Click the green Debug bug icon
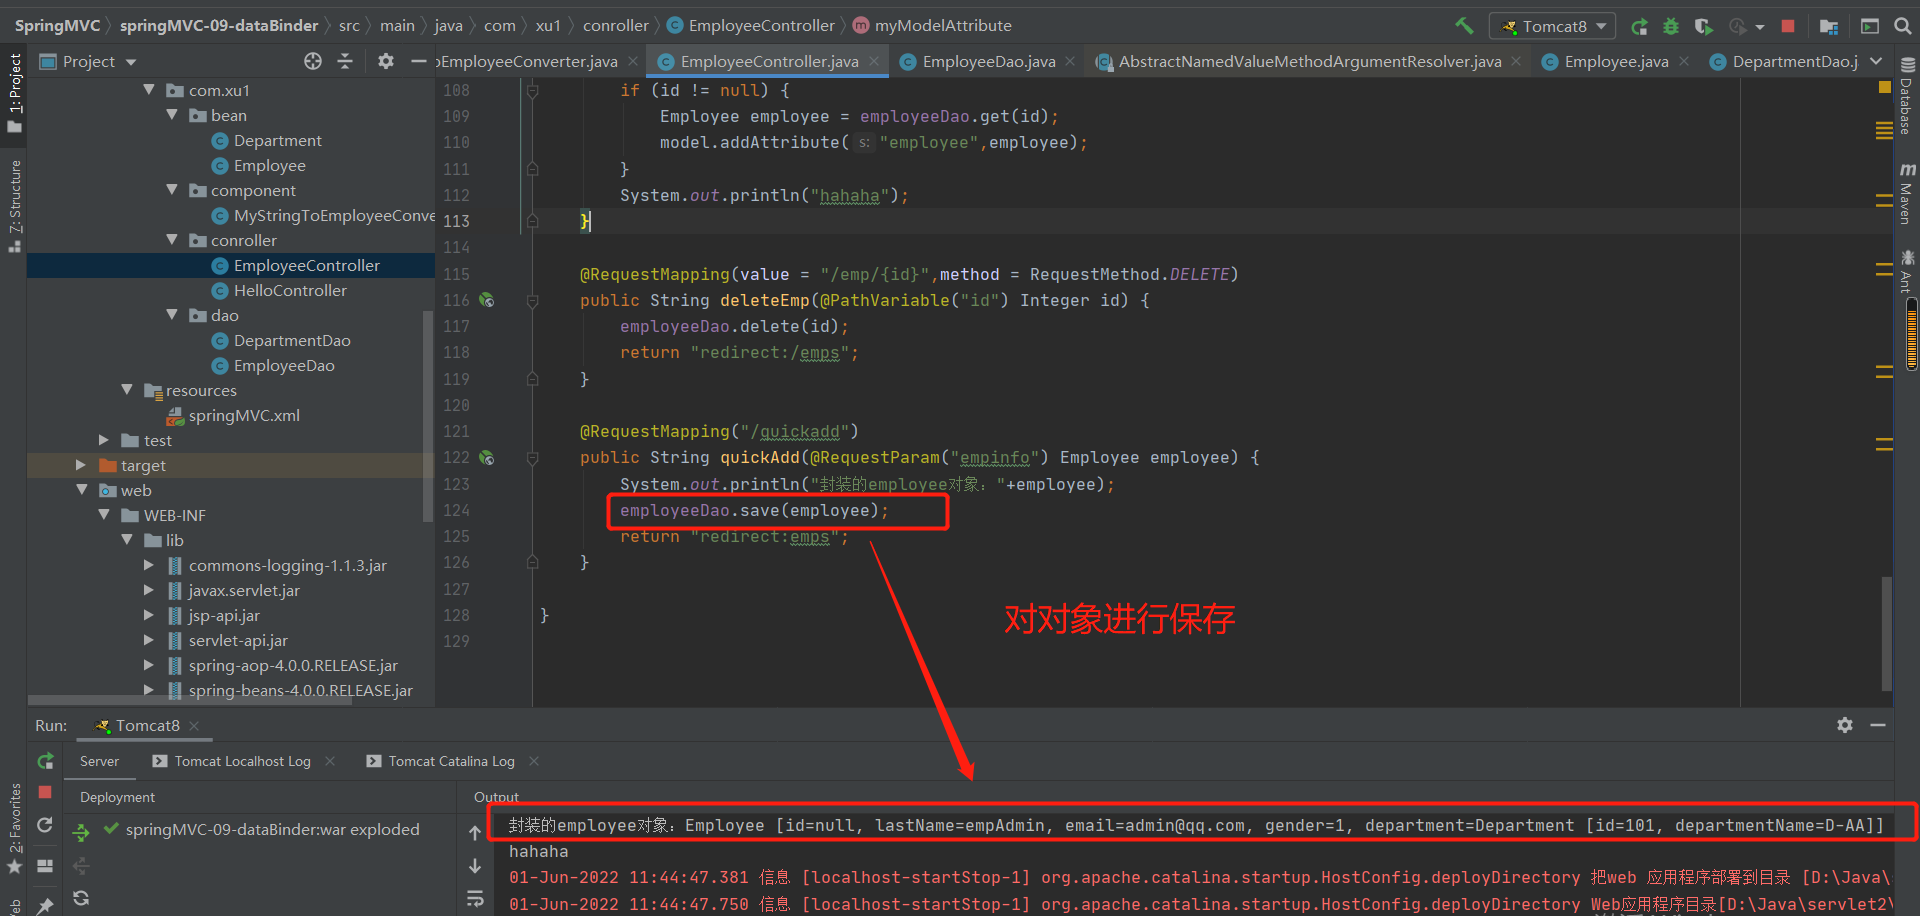Screen dimensions: 1920x916 tap(1671, 26)
